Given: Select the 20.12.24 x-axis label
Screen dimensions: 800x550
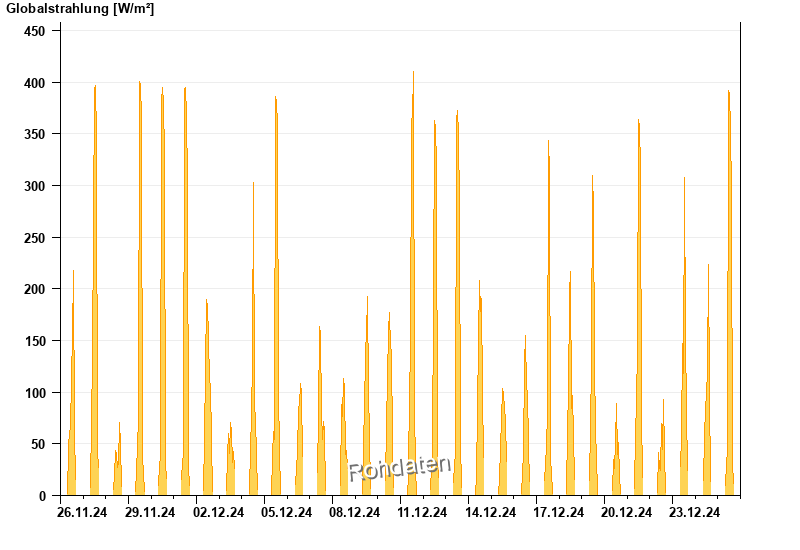Looking at the screenshot, I should [x=627, y=512].
